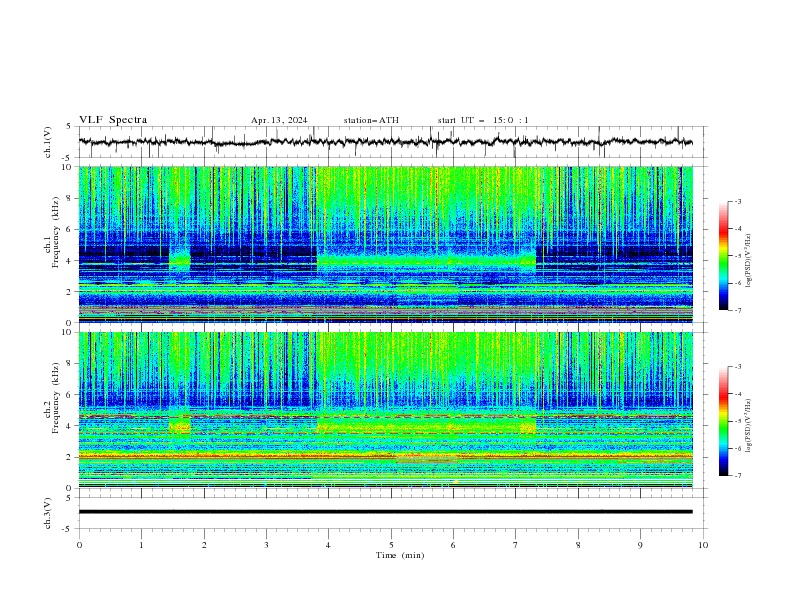
Task: Click tick label "8" on the Time axis
Action: pyautogui.click(x=578, y=545)
